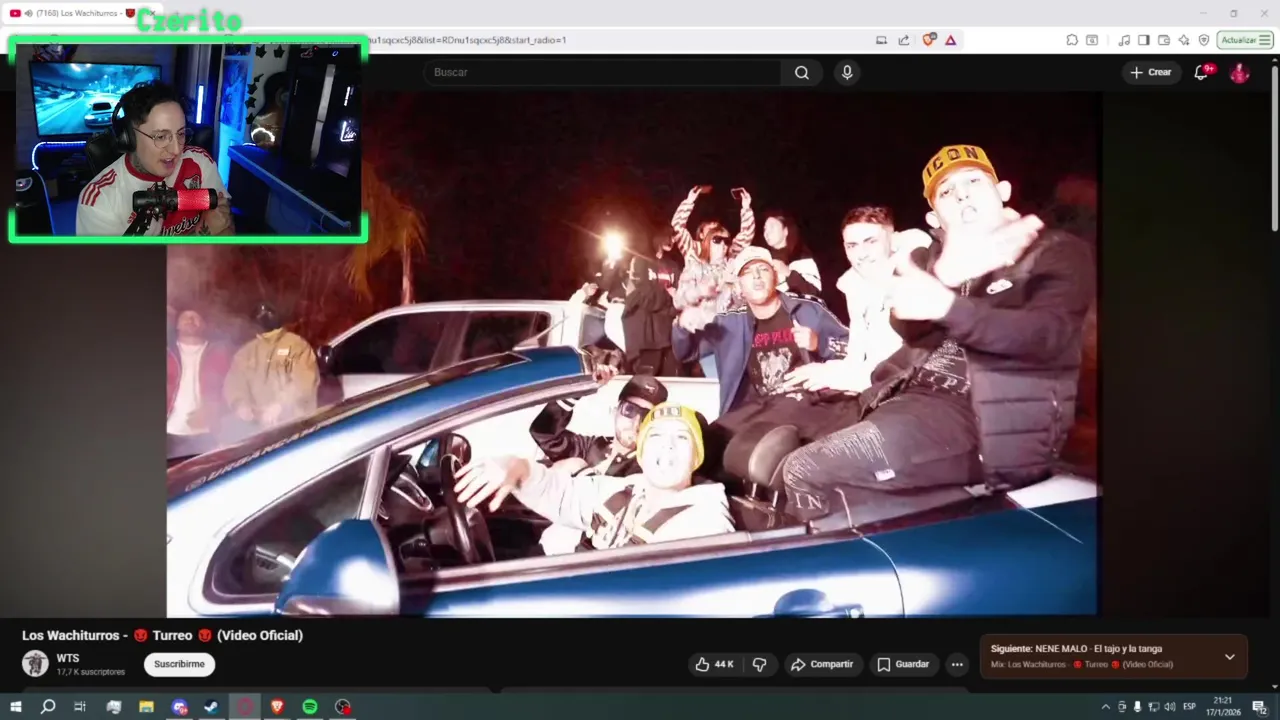Open the Brave VPN shield icon

[1204, 40]
